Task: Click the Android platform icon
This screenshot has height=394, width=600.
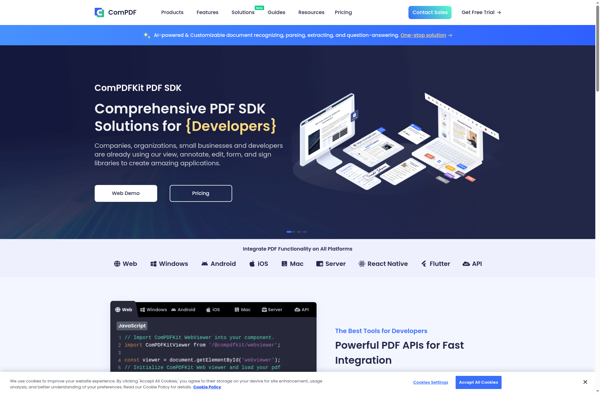Action: point(205,264)
